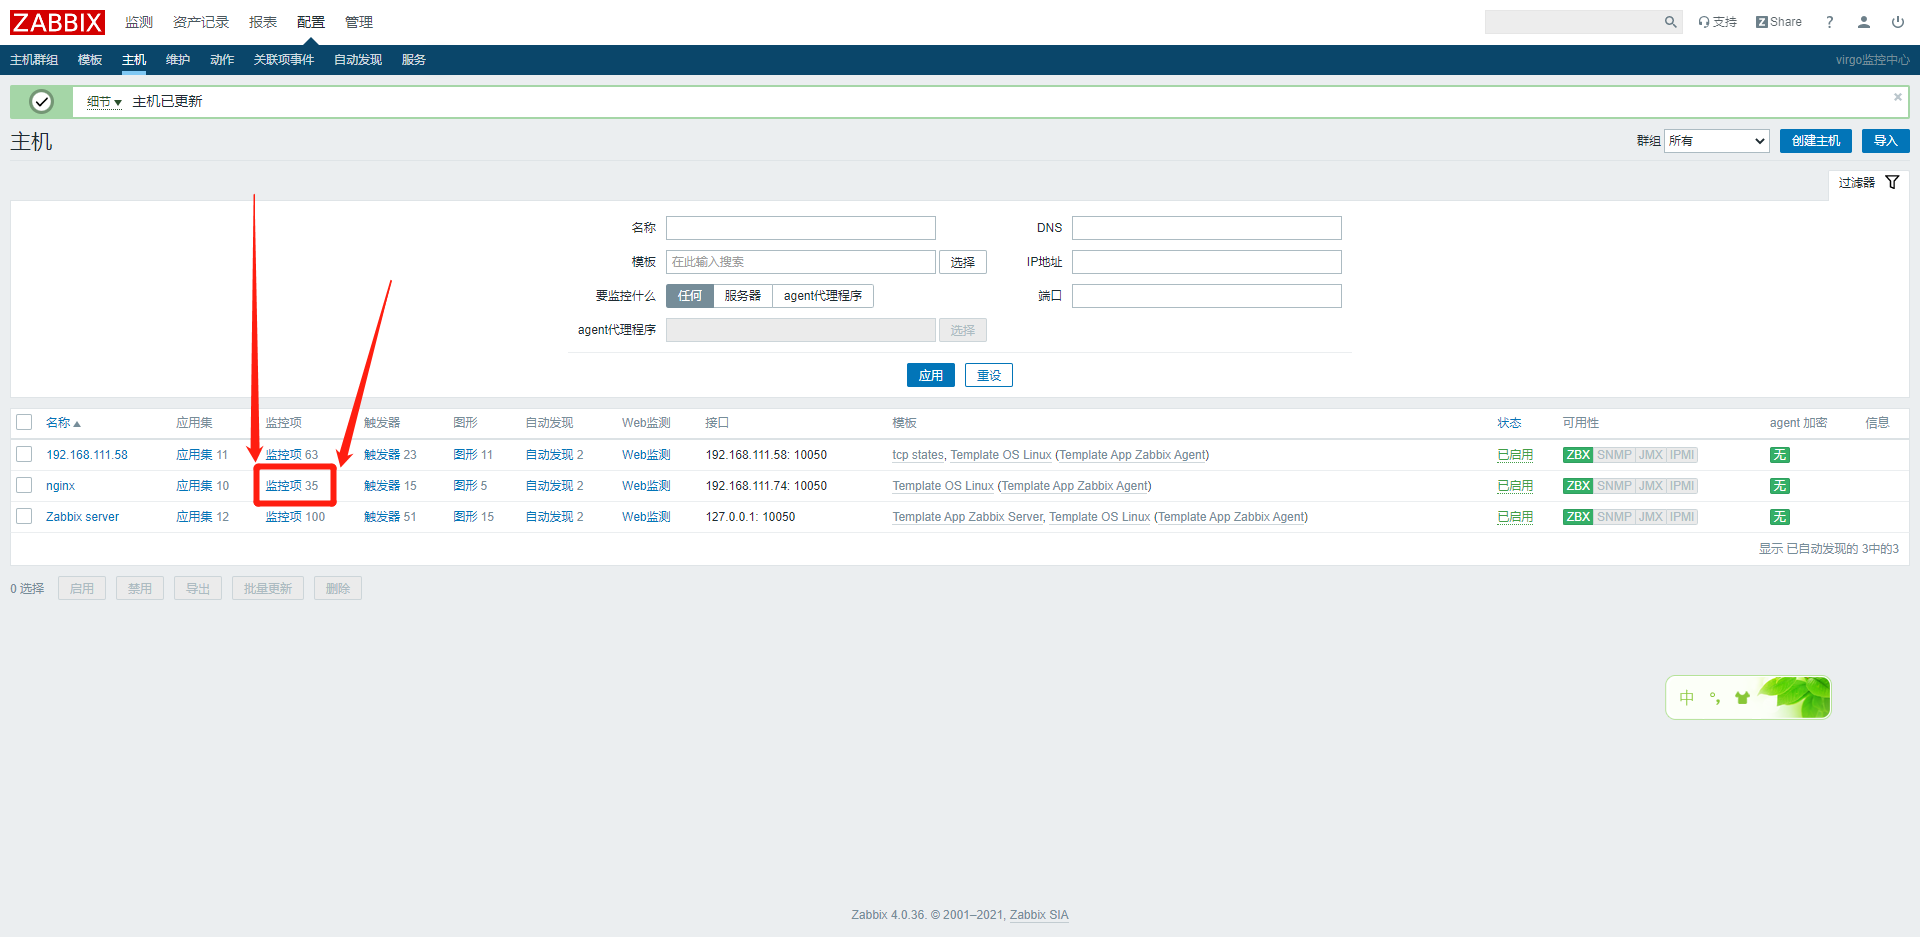Sort hosts by 状态 column

pyautogui.click(x=1509, y=423)
